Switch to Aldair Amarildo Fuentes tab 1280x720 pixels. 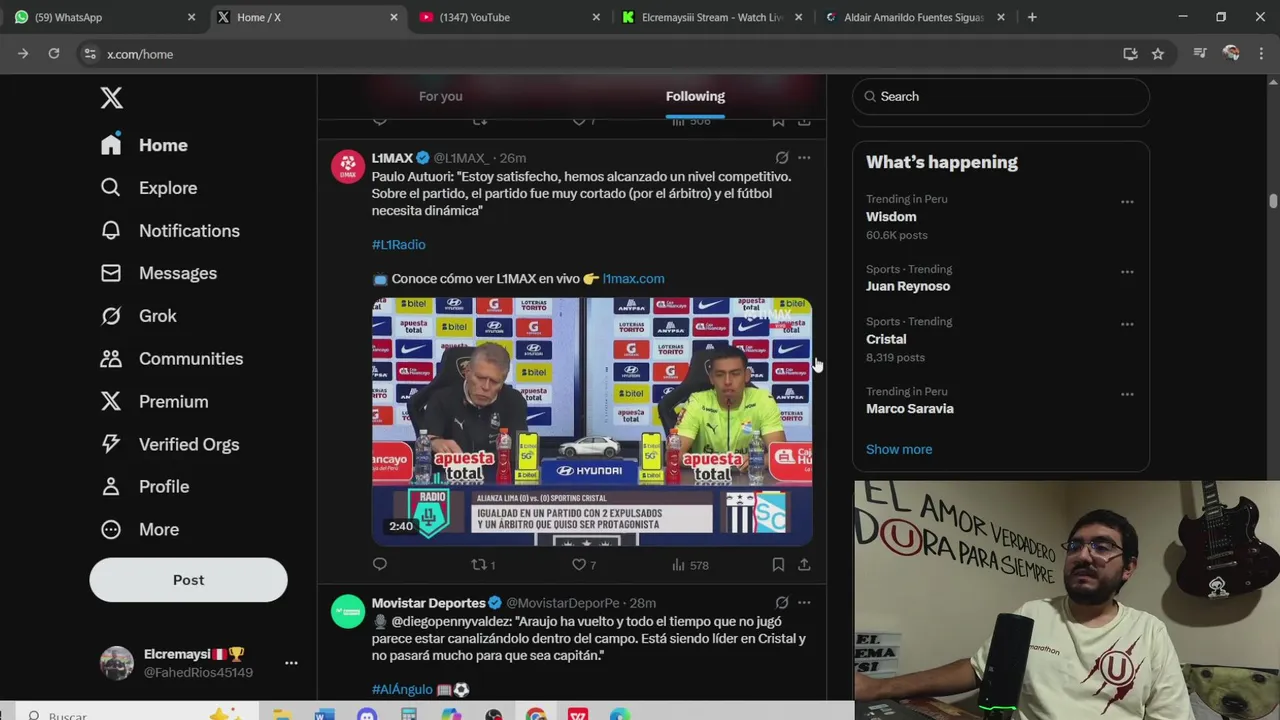click(x=912, y=17)
